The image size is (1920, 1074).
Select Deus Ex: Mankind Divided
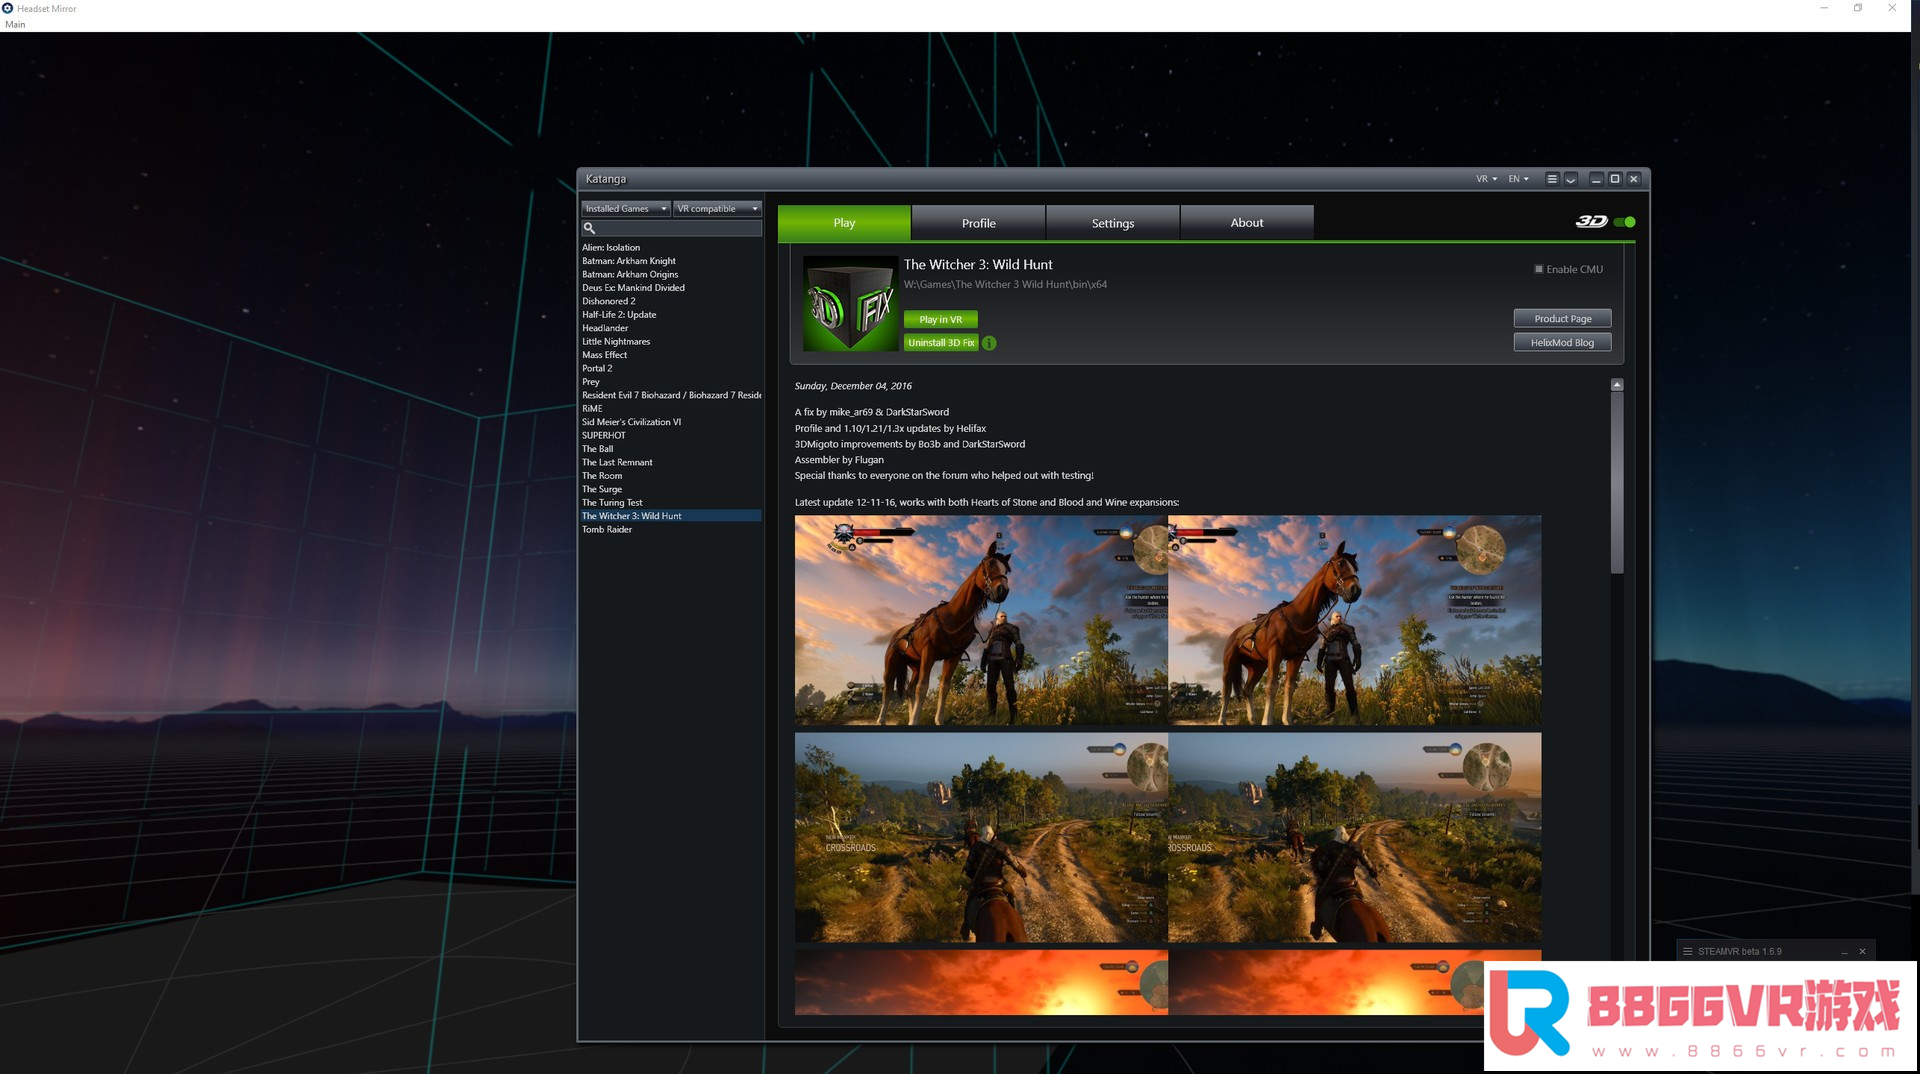pyautogui.click(x=671, y=288)
